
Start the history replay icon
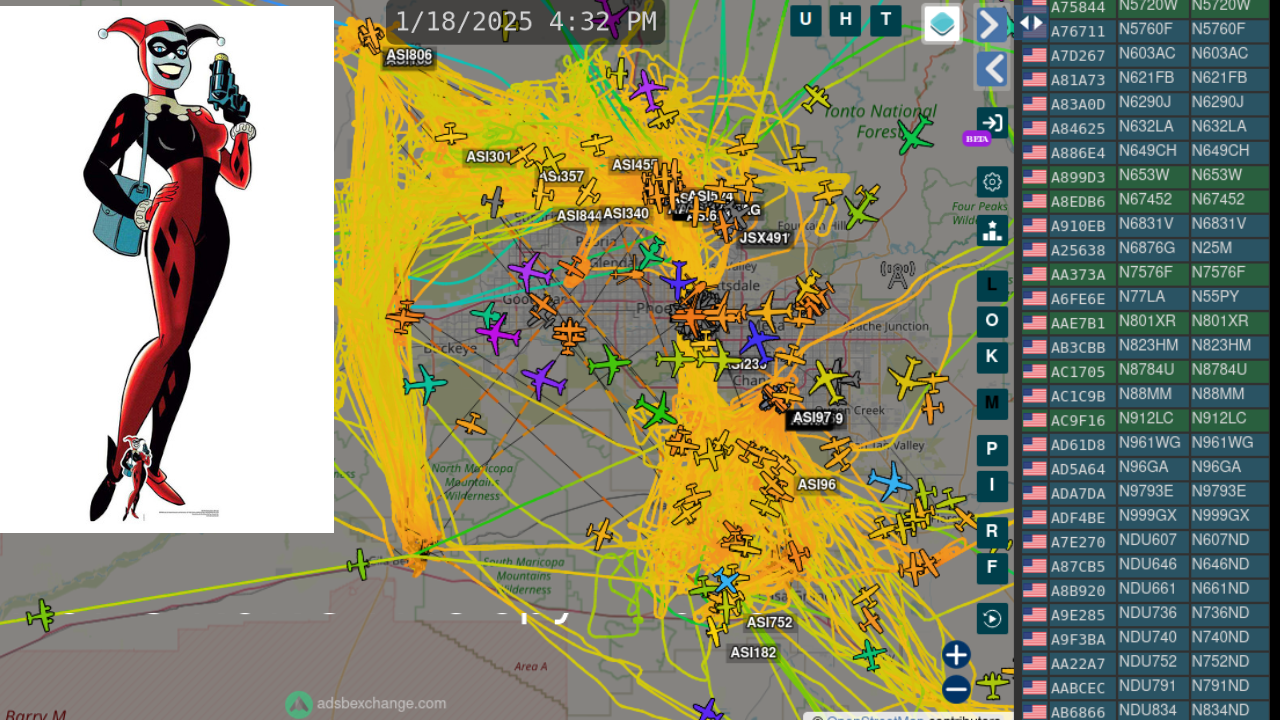coord(992,619)
